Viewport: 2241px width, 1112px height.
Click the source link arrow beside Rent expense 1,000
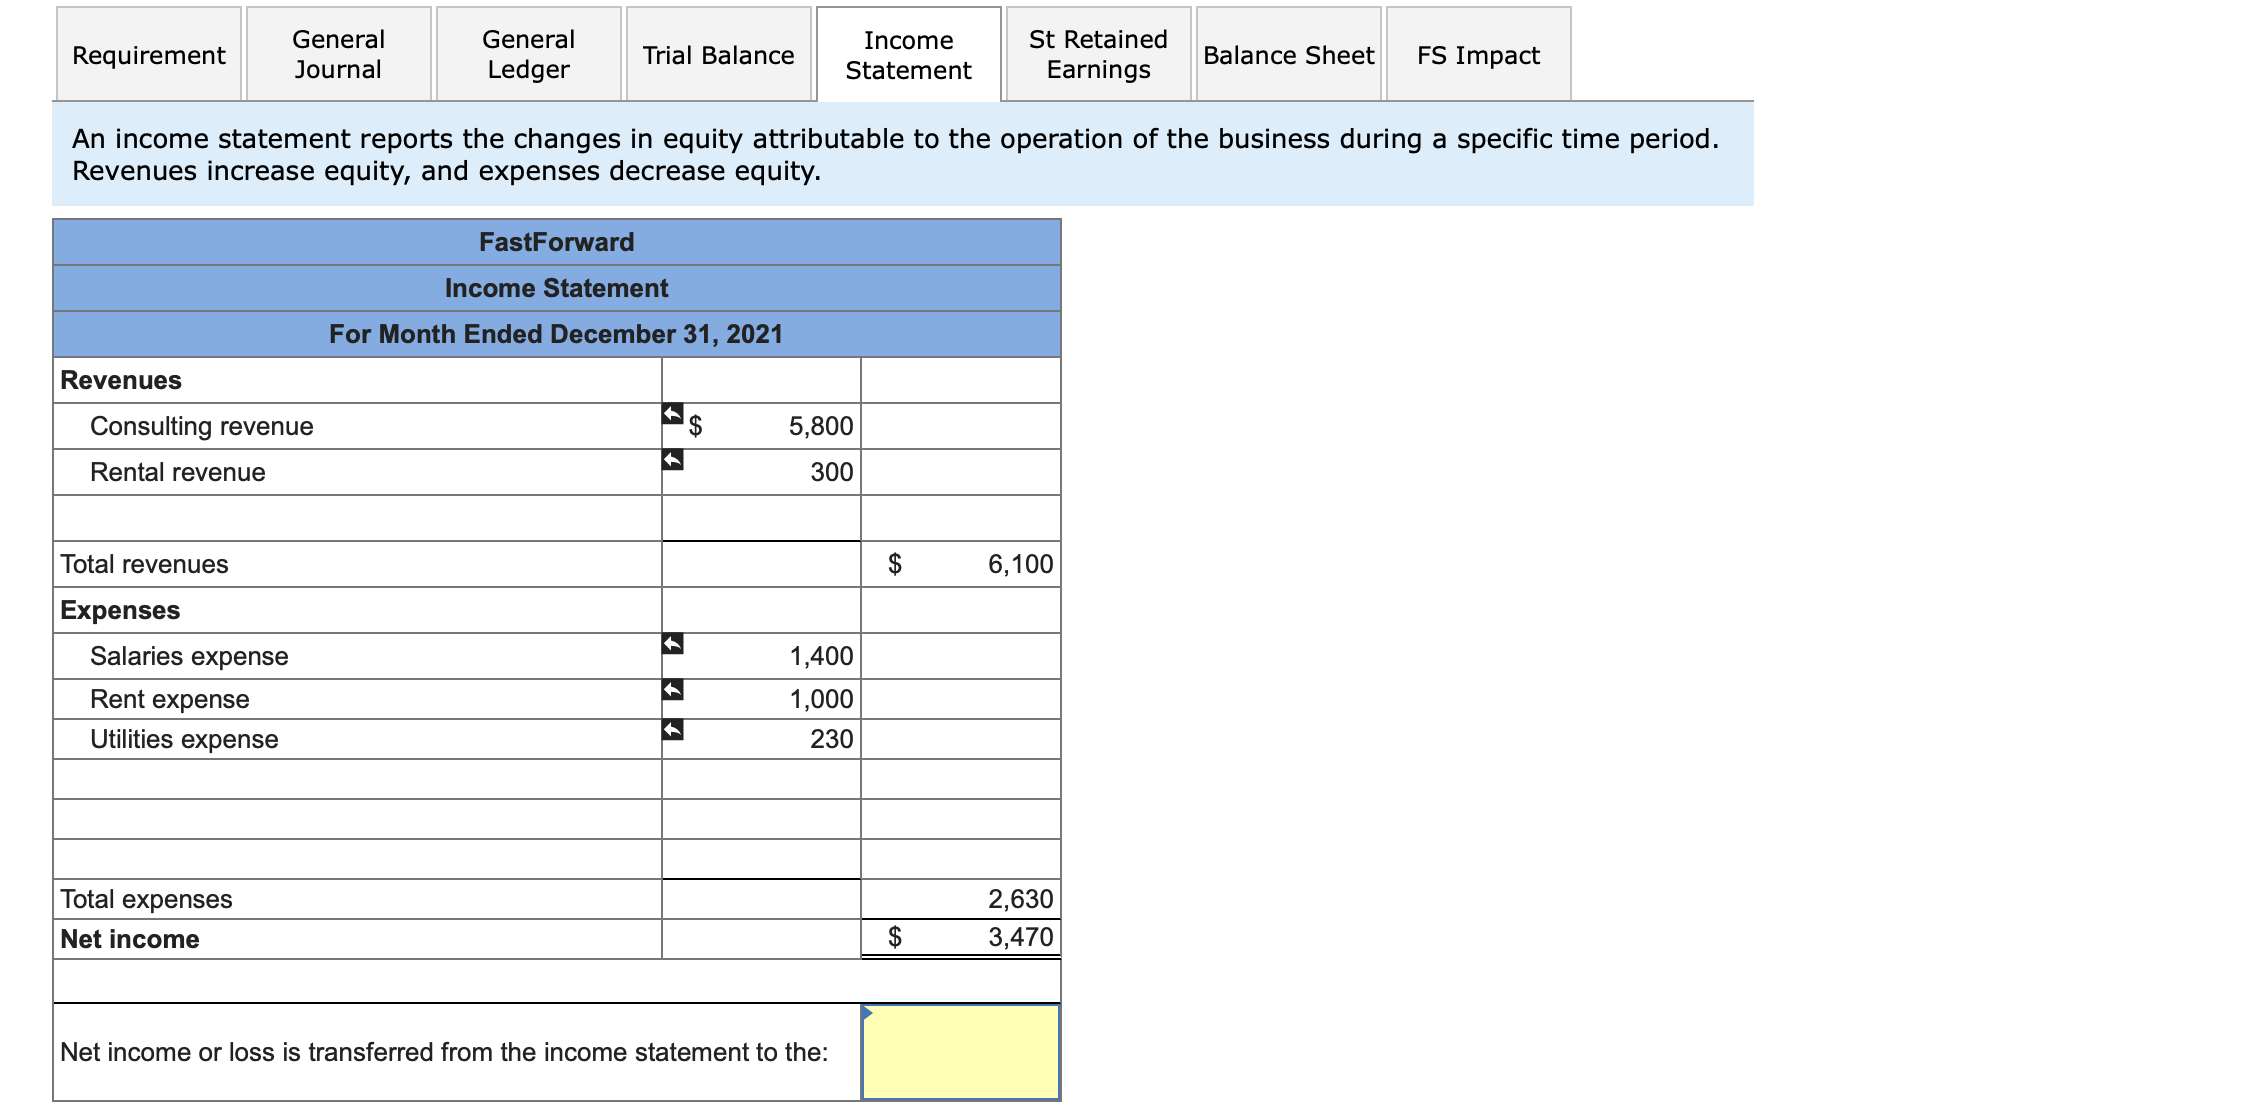click(x=672, y=689)
